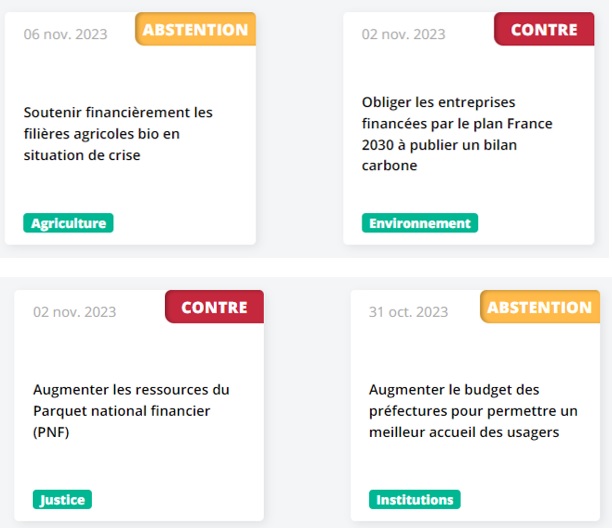The width and height of the screenshot is (612, 528).
Task: Click the "situation de crise" line of the agriculture title
Action: (82, 155)
